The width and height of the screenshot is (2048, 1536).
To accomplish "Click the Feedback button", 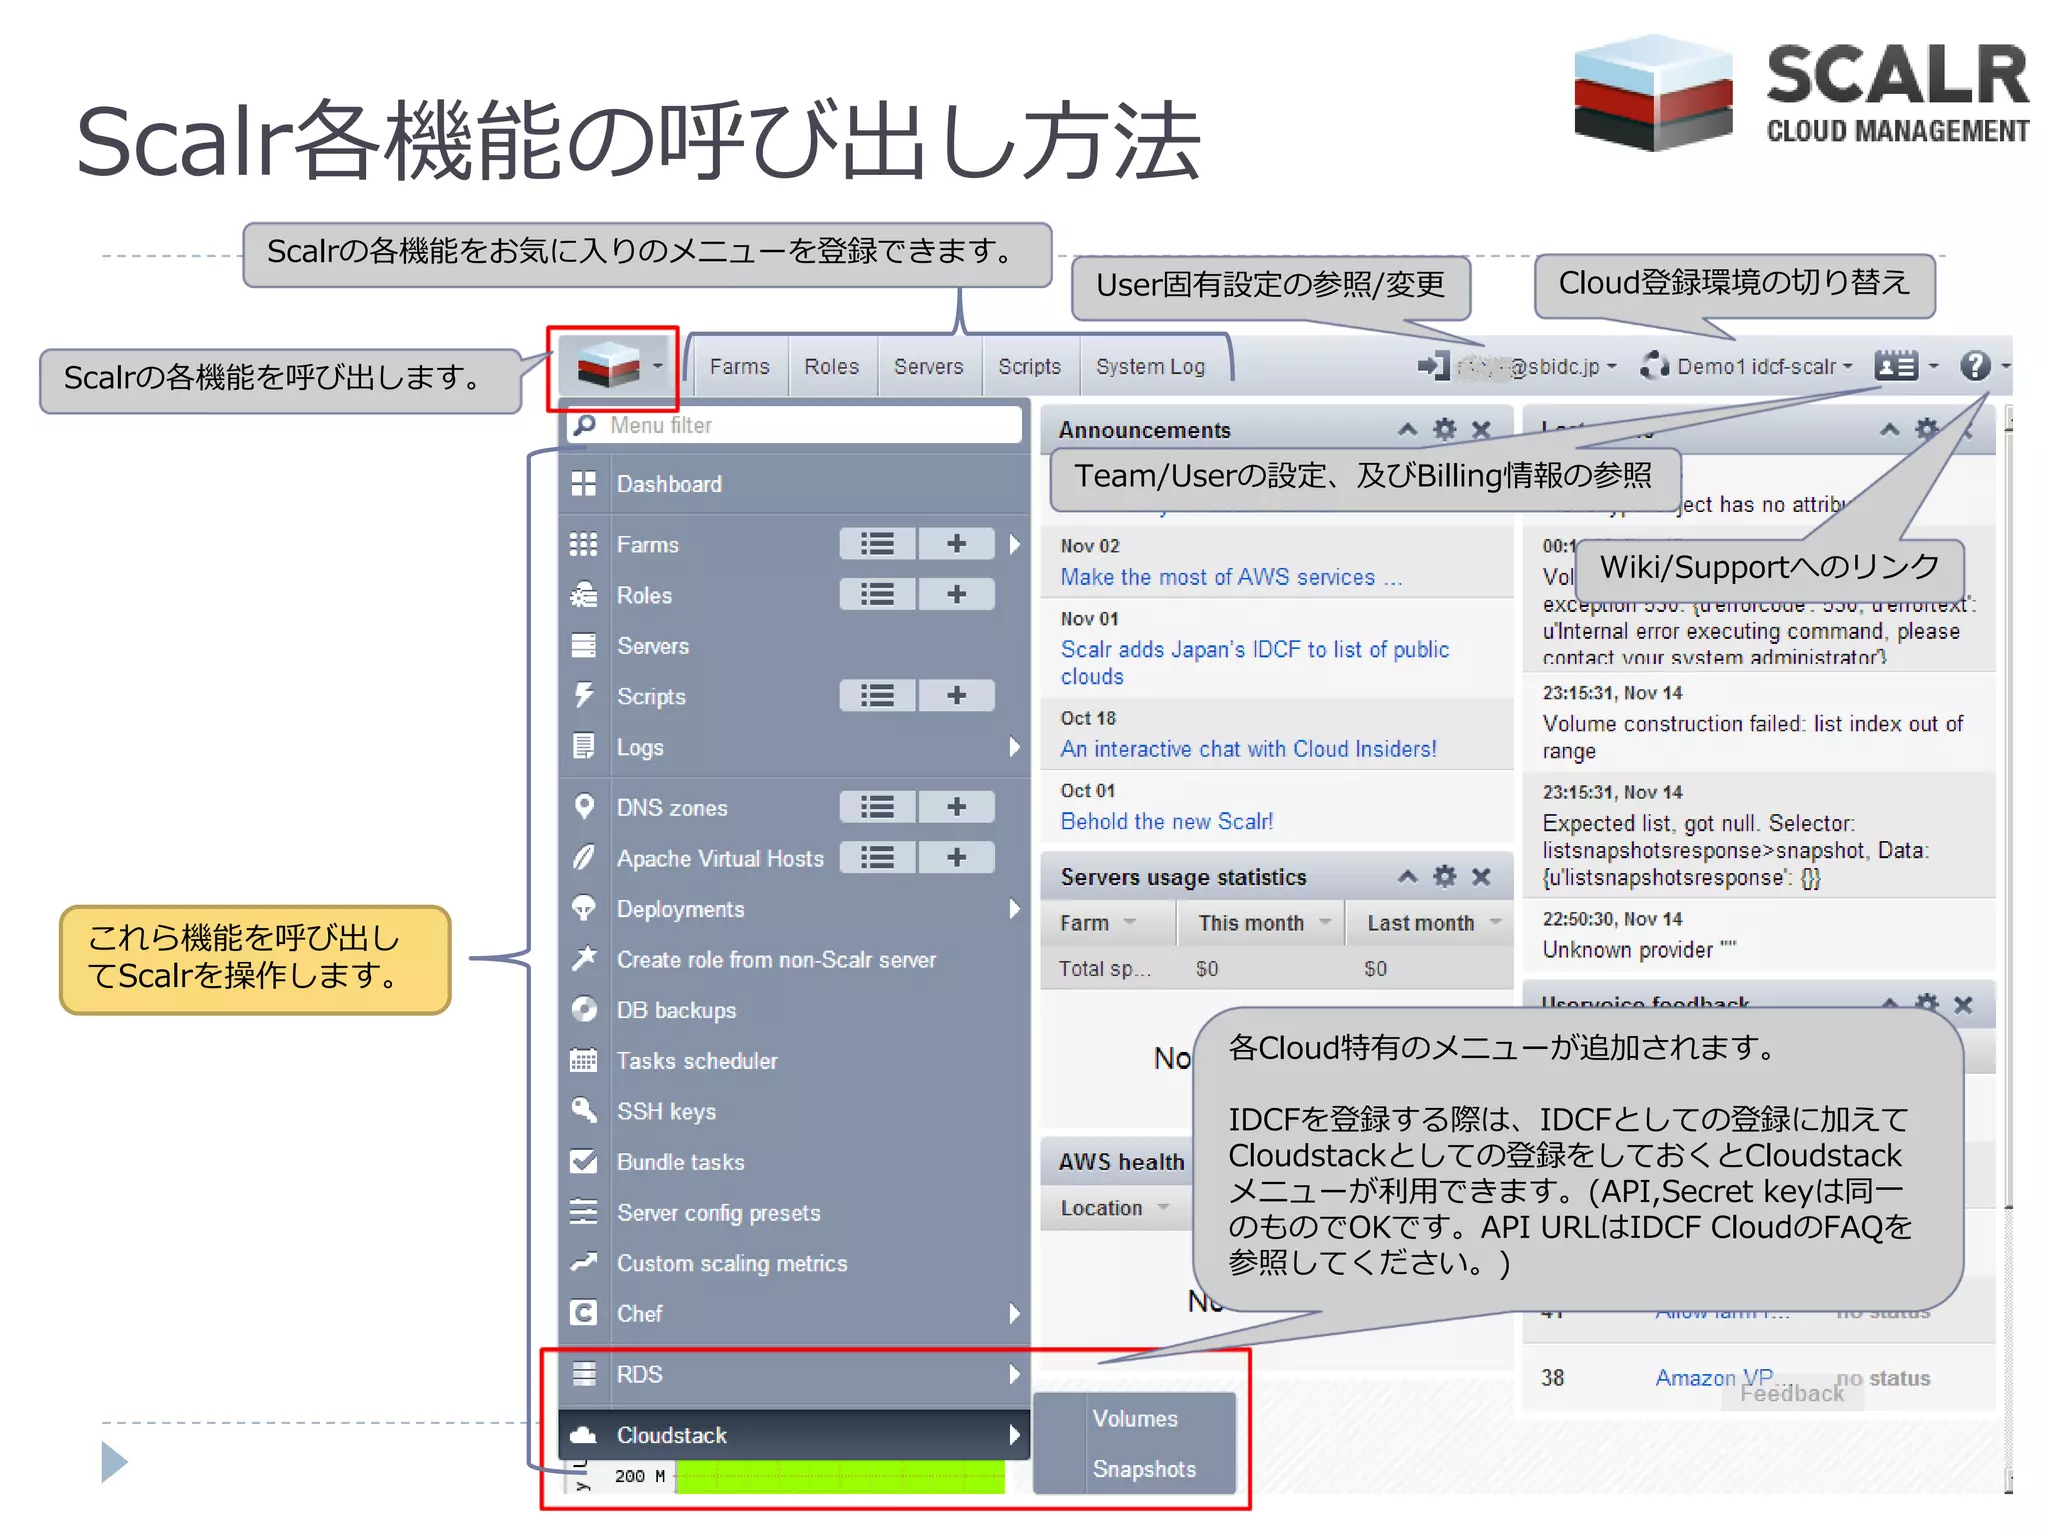I will (1791, 1394).
